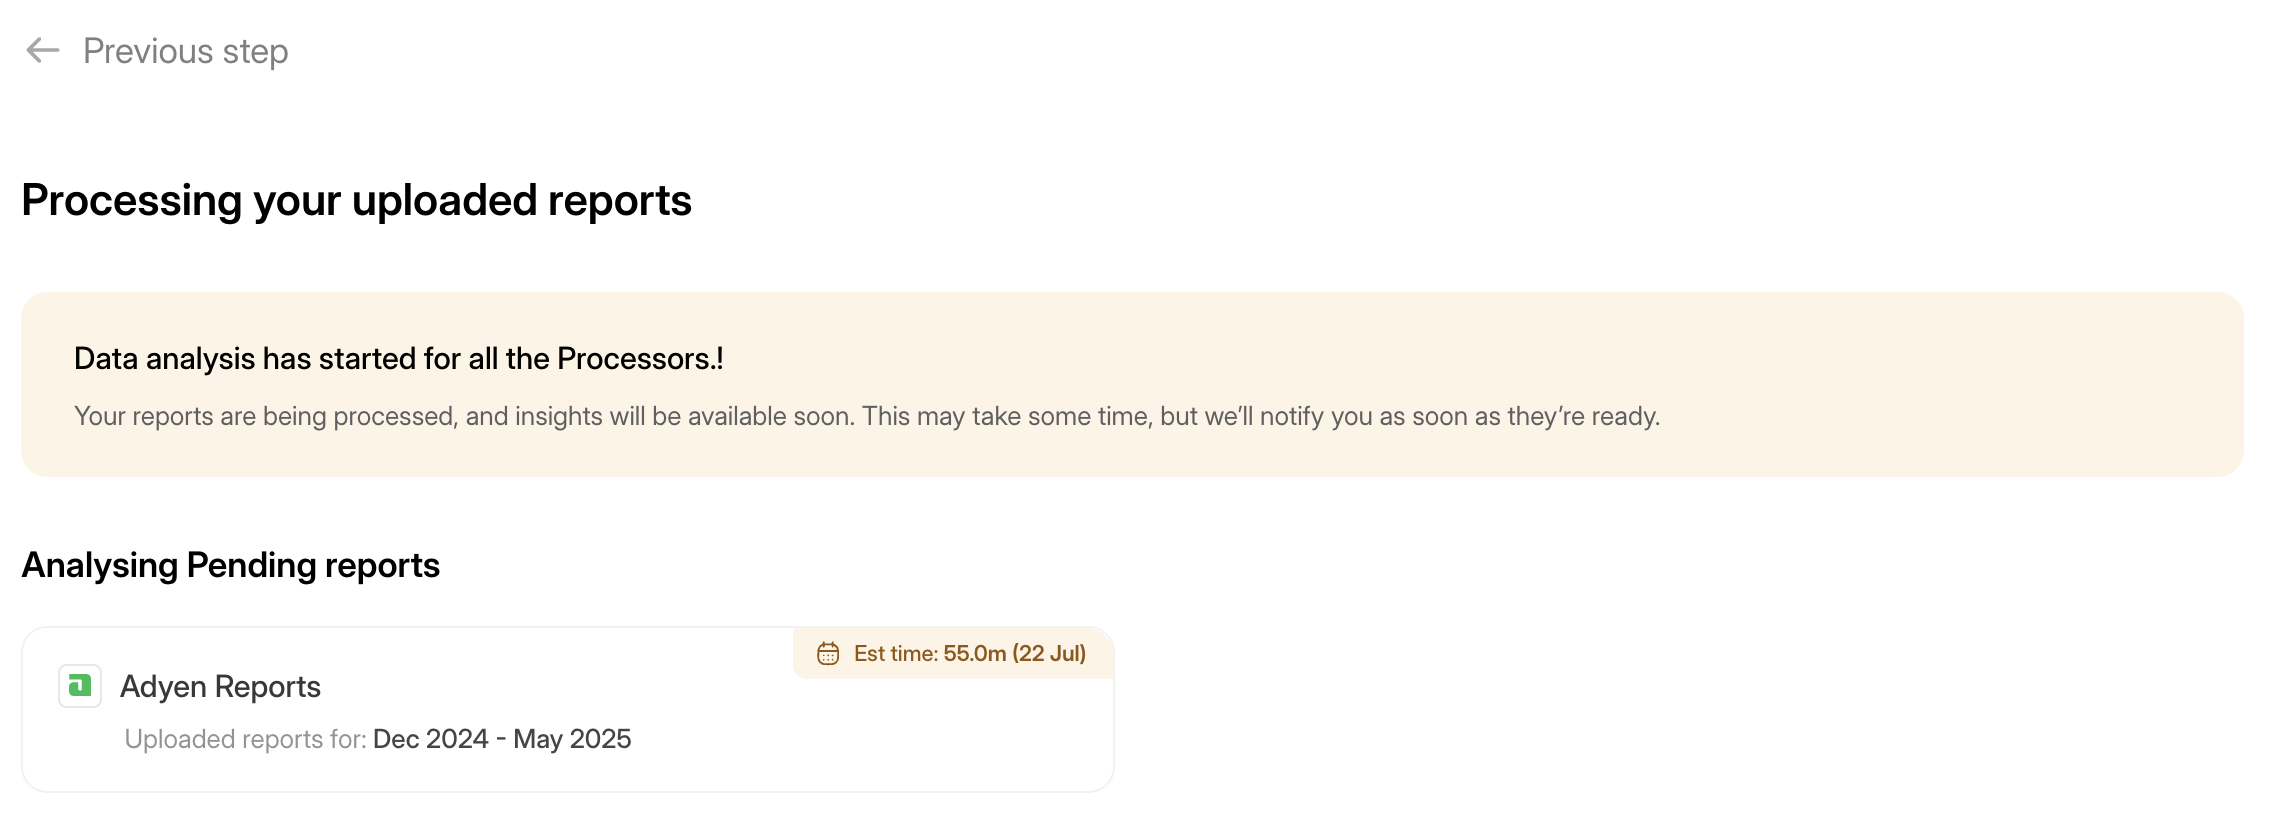2274x838 pixels.
Task: Click the 'Est time:' label
Action: (x=895, y=653)
